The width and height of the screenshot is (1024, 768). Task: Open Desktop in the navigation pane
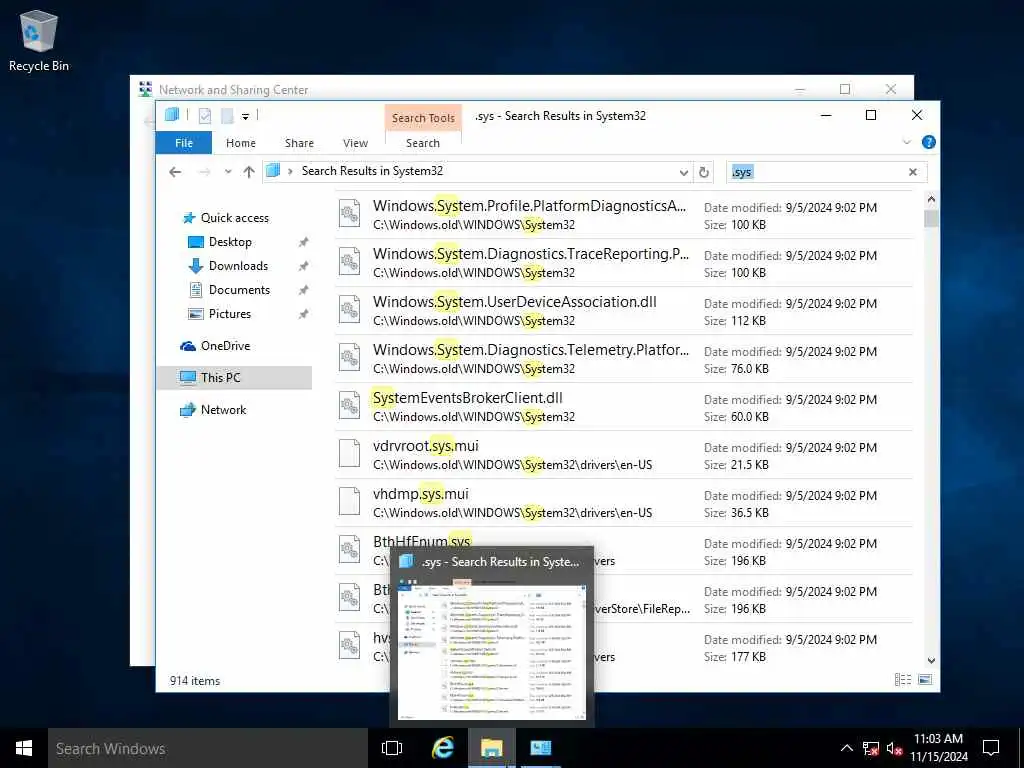230,242
